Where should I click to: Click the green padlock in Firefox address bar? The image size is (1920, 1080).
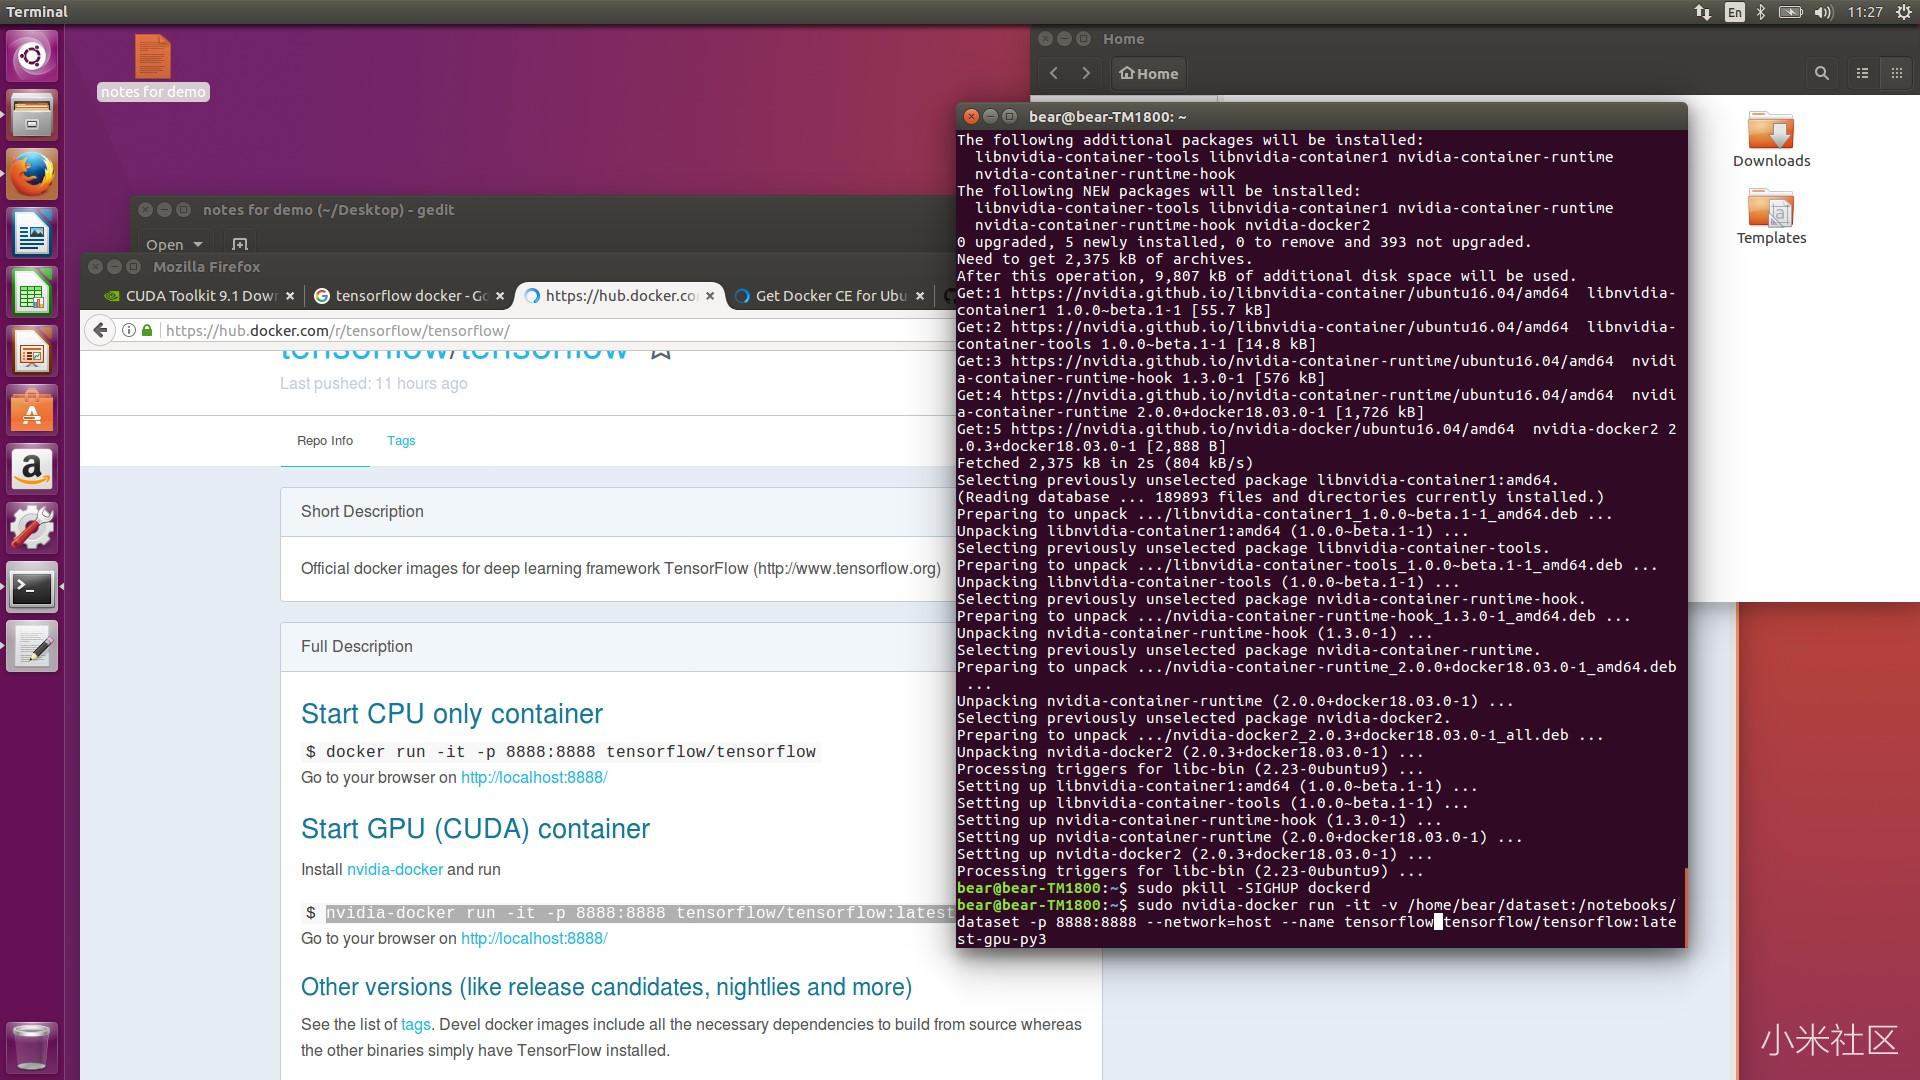pos(147,330)
